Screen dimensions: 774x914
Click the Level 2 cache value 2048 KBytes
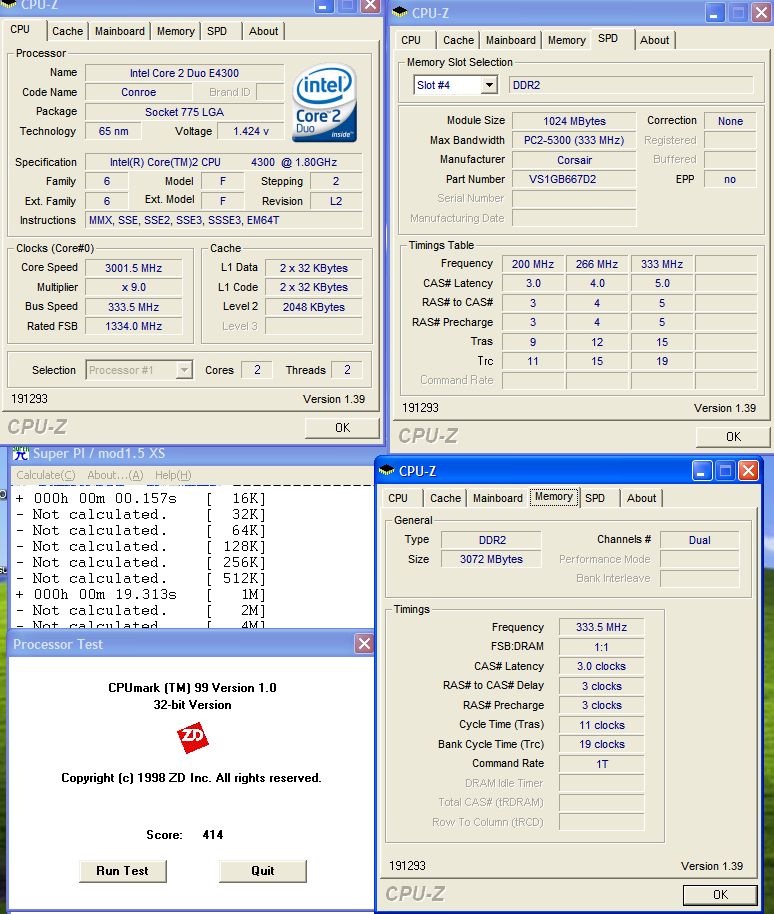[x=314, y=307]
